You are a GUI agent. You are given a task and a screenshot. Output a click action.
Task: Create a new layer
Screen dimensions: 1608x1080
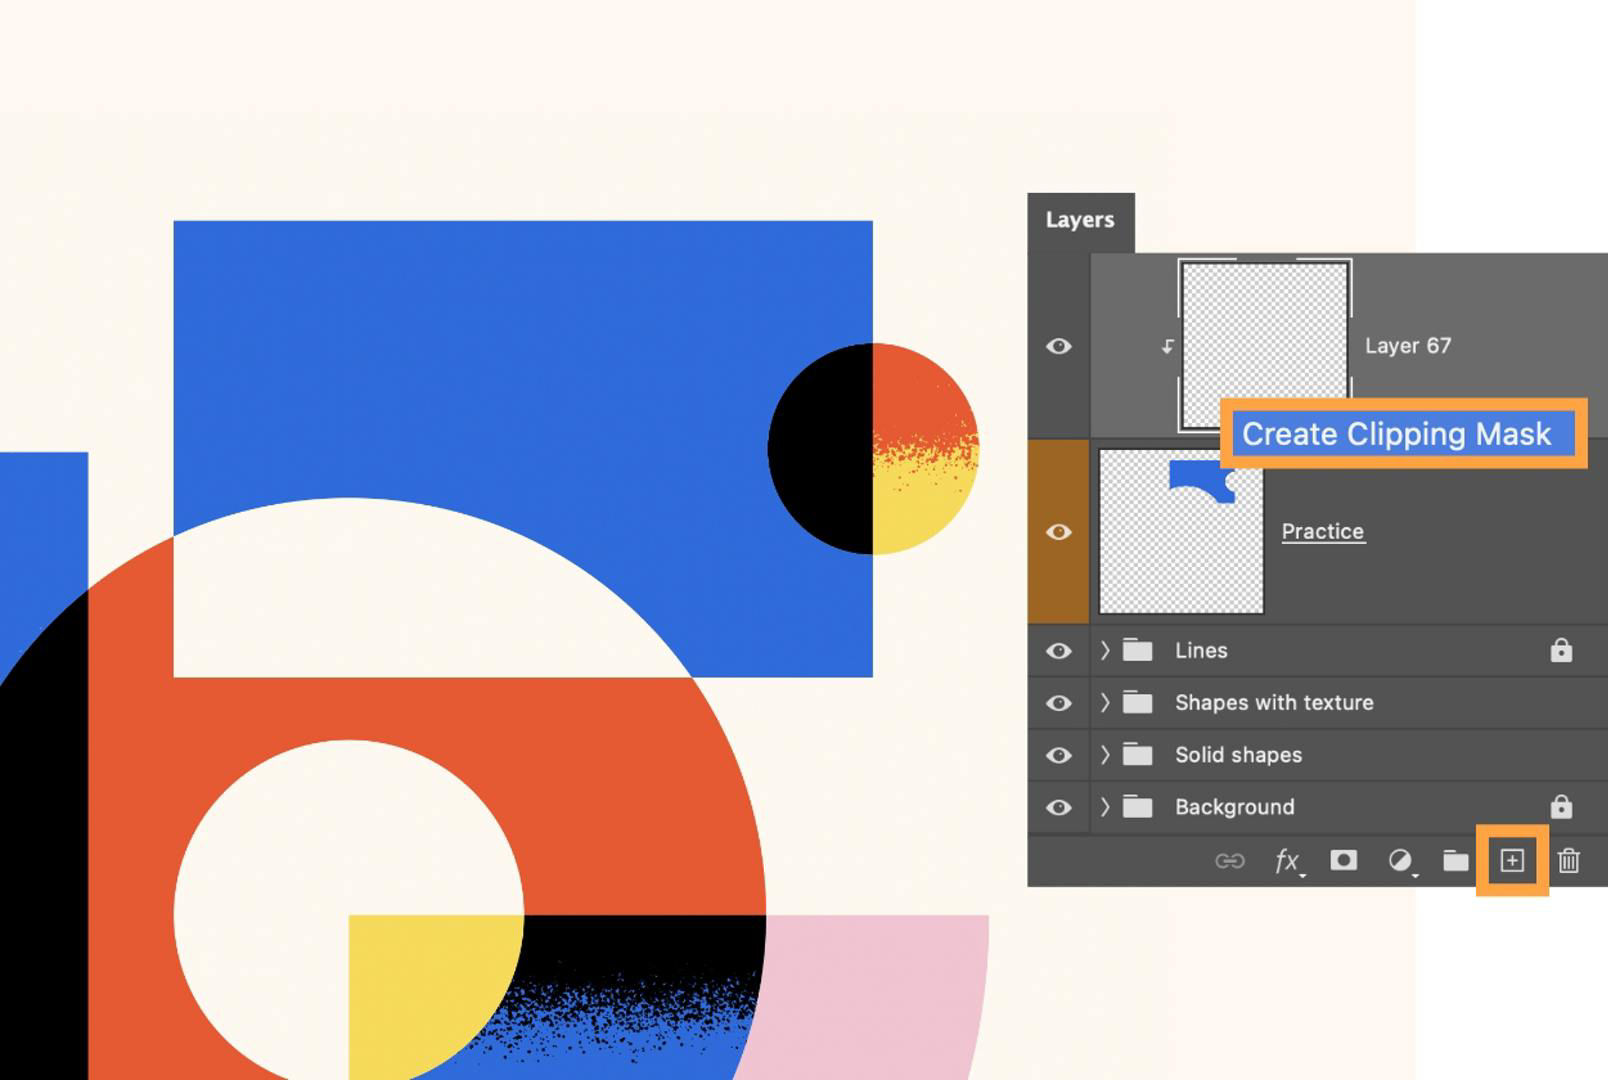pyautogui.click(x=1511, y=860)
